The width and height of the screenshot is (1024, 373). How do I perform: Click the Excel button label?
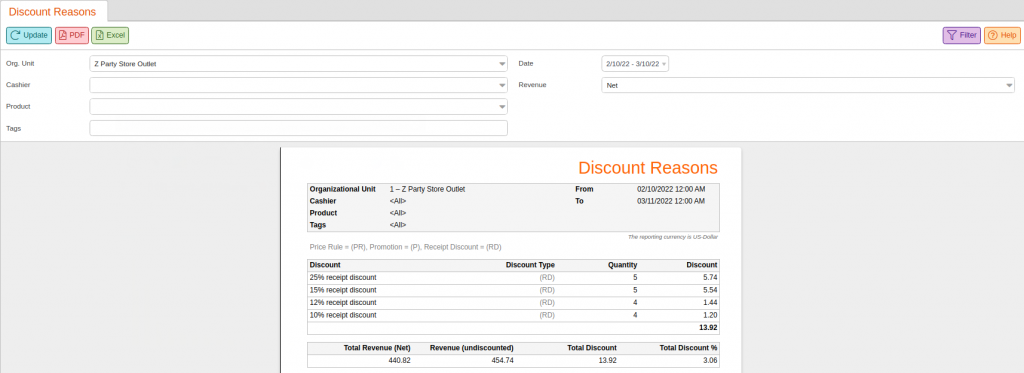[x=116, y=35]
